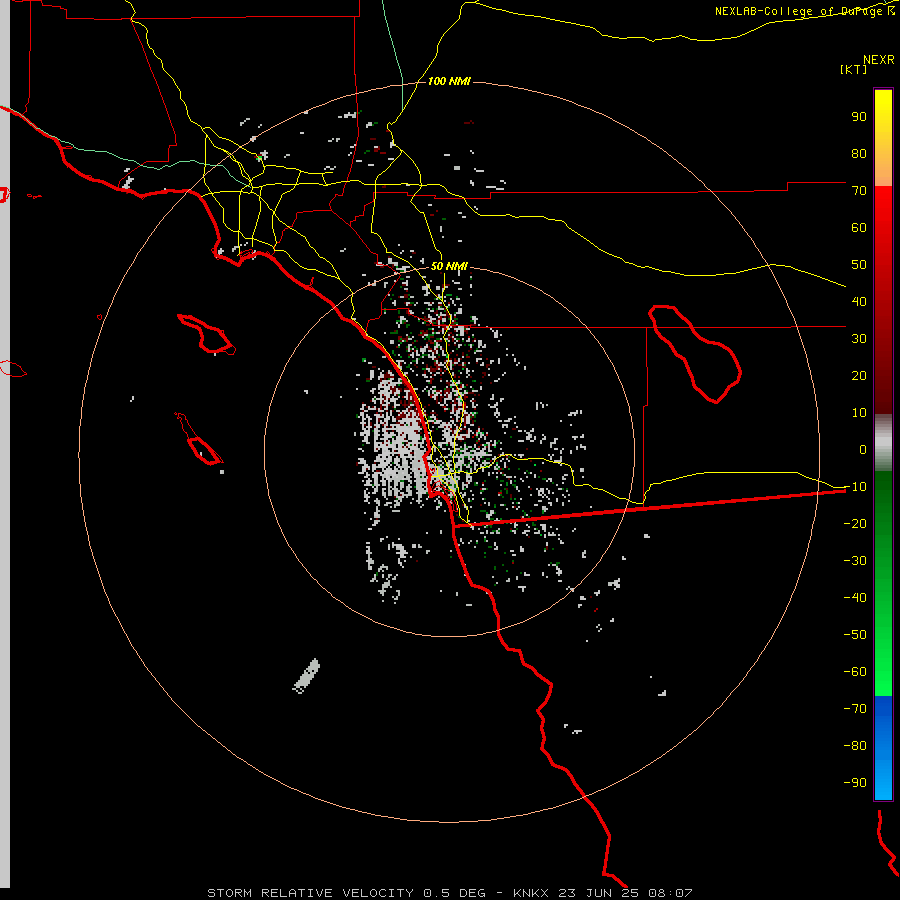Click the "50 NMI" range ring label
Image resolution: width=900 pixels, height=900 pixels.
click(449, 266)
